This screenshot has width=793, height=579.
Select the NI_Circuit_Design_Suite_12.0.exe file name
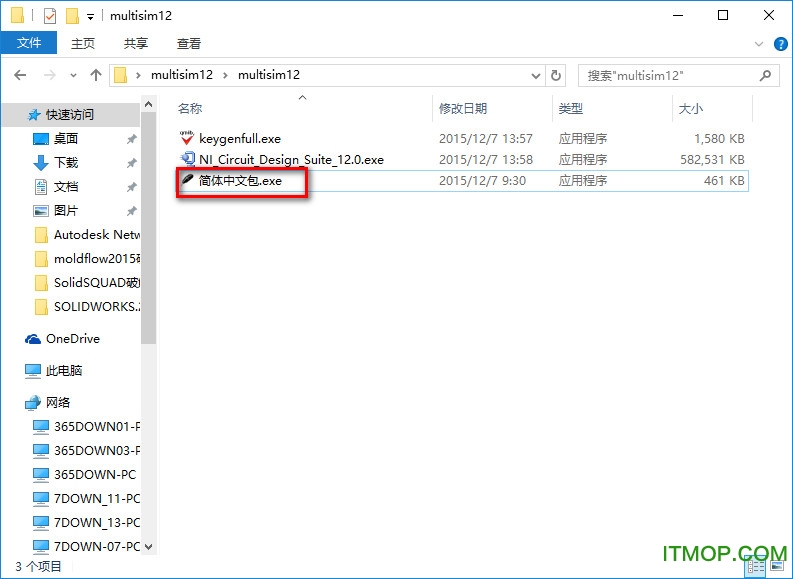tap(291, 160)
